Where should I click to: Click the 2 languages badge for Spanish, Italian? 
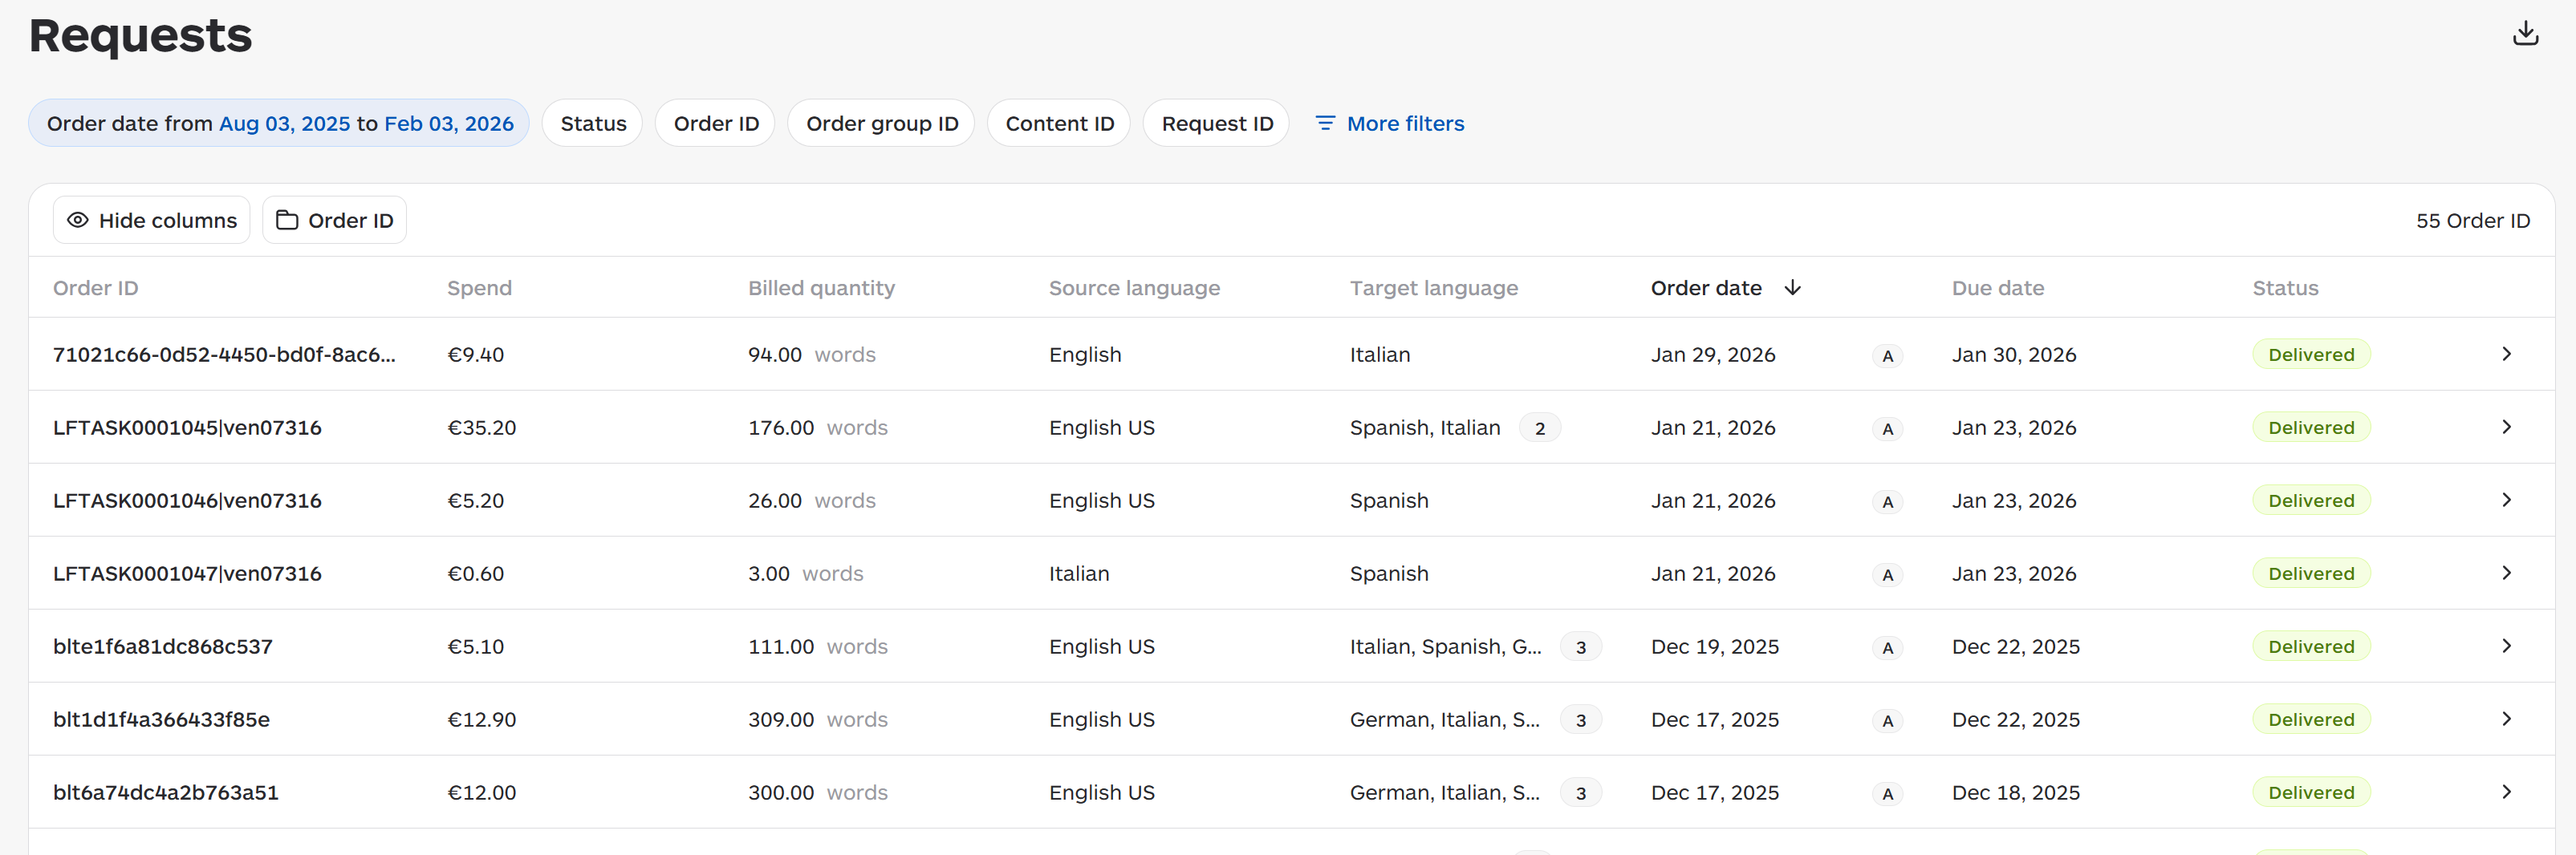pyautogui.click(x=1540, y=428)
